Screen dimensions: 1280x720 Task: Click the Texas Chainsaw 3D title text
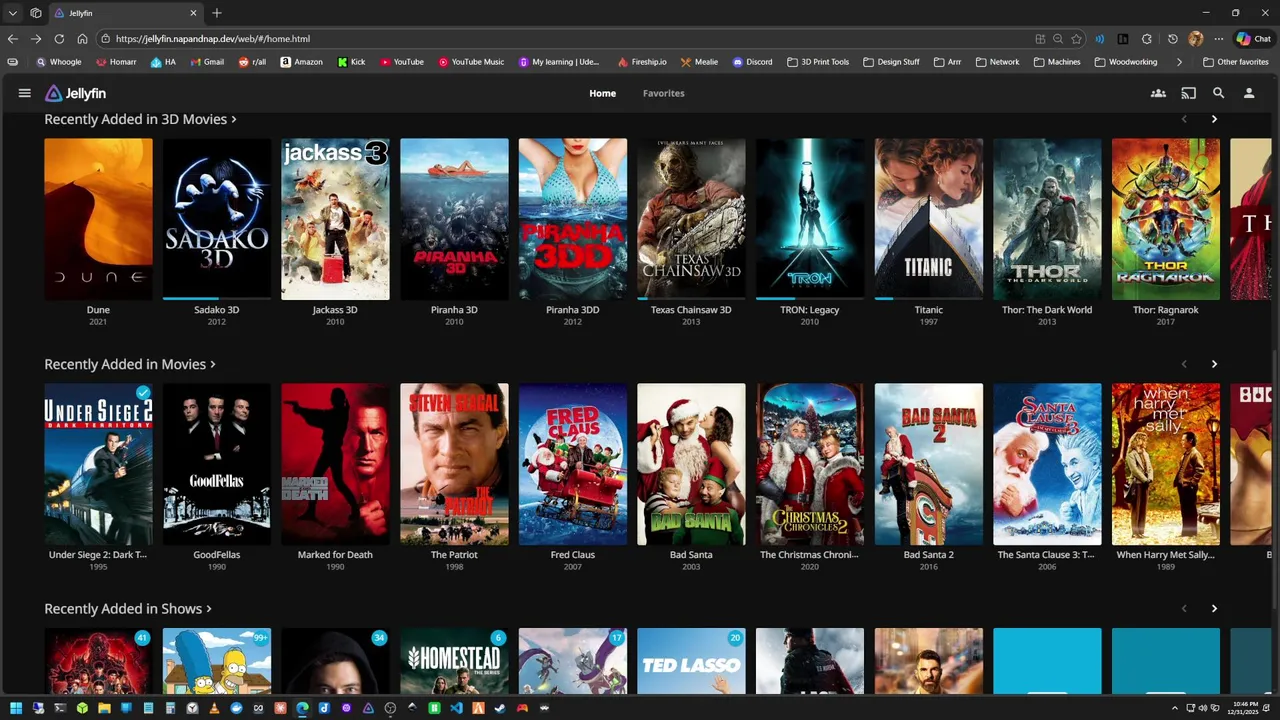click(x=691, y=310)
